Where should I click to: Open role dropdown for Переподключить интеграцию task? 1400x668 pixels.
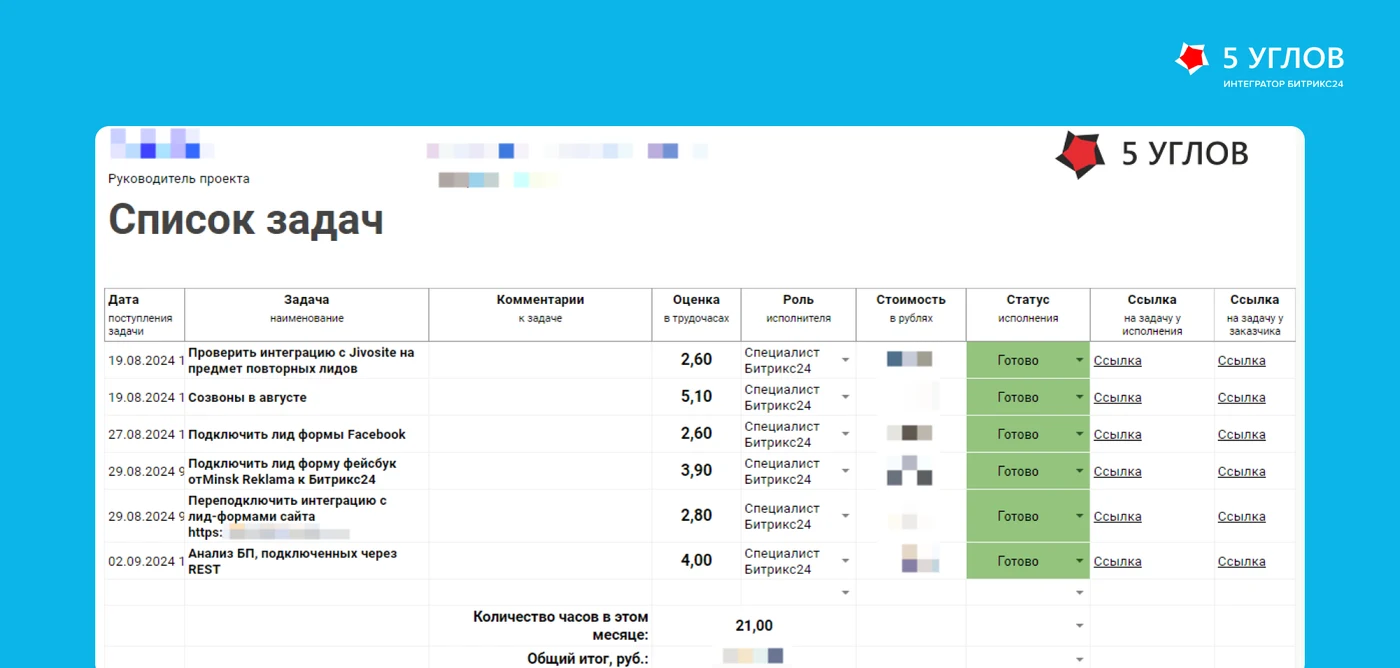coord(845,517)
